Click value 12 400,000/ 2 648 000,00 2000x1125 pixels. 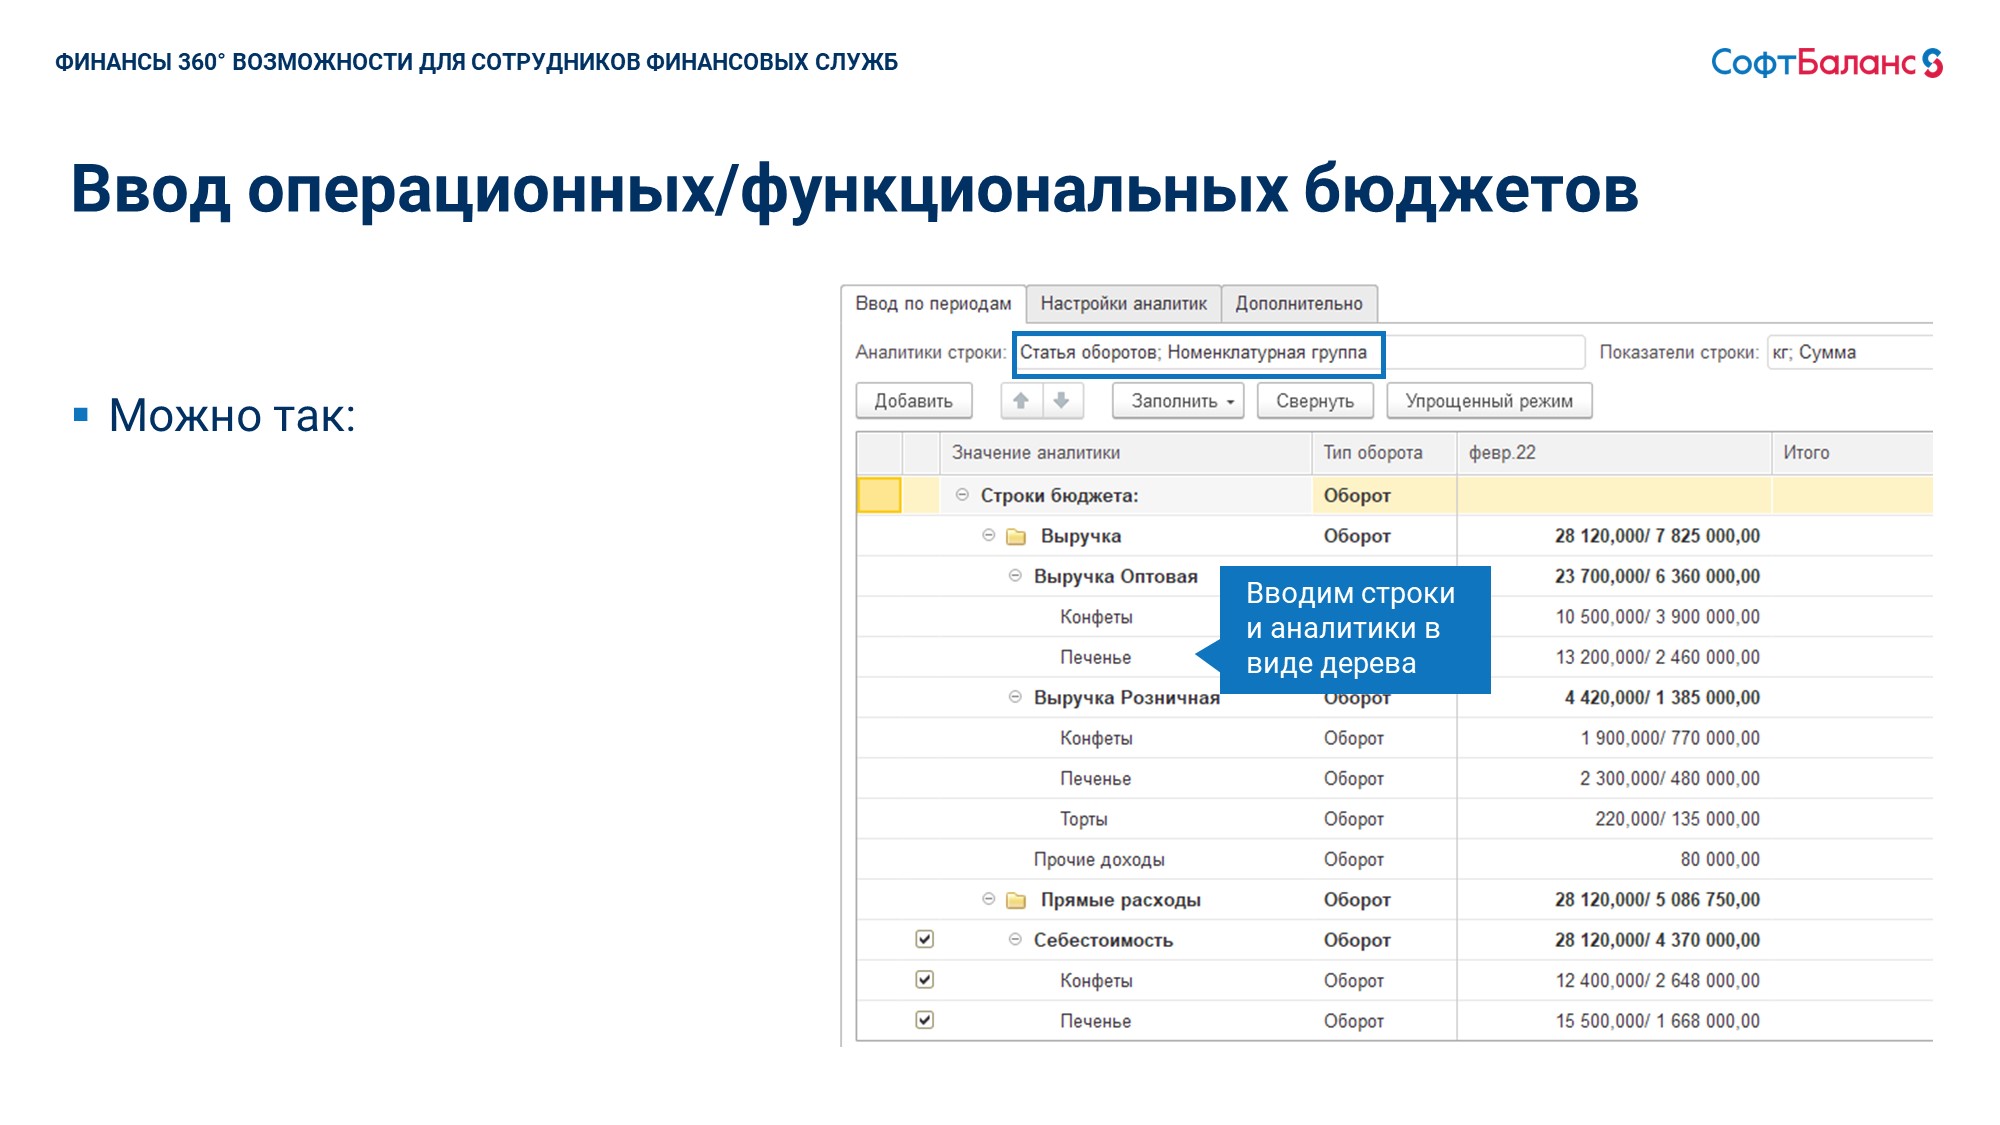[1657, 981]
